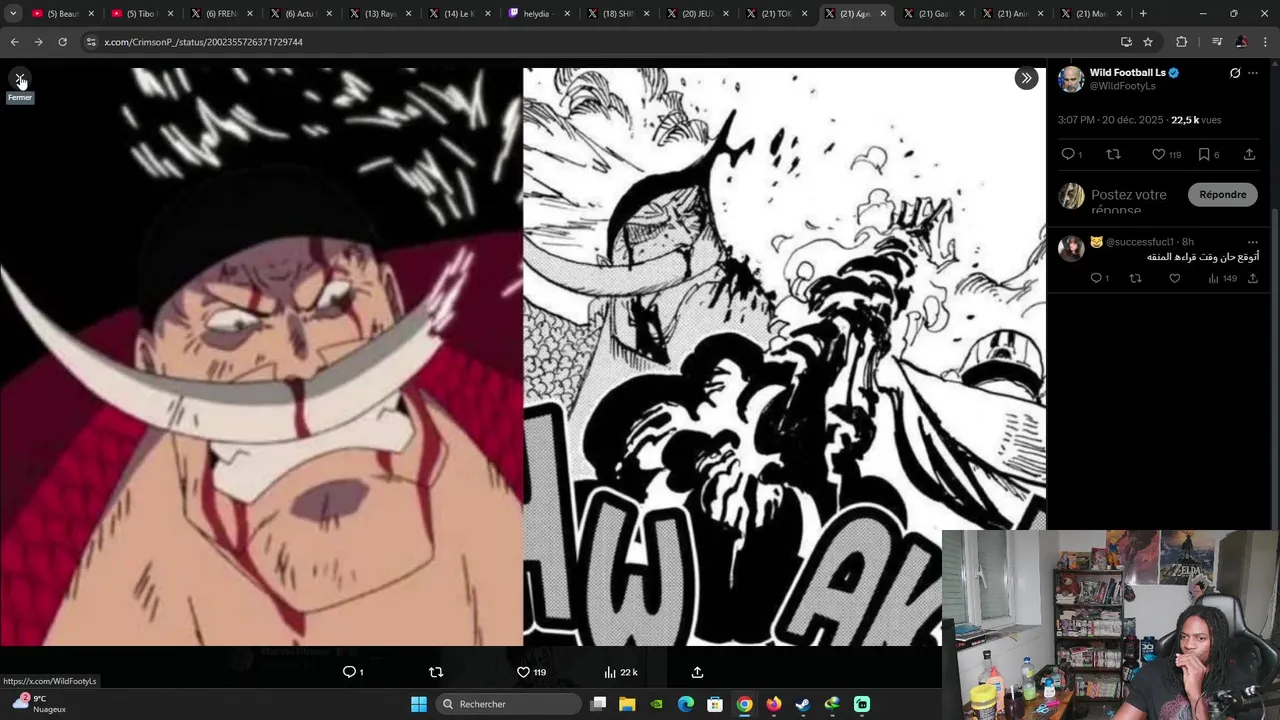
Task: Open Microsoft Edge from taskbar
Action: [x=686, y=704]
